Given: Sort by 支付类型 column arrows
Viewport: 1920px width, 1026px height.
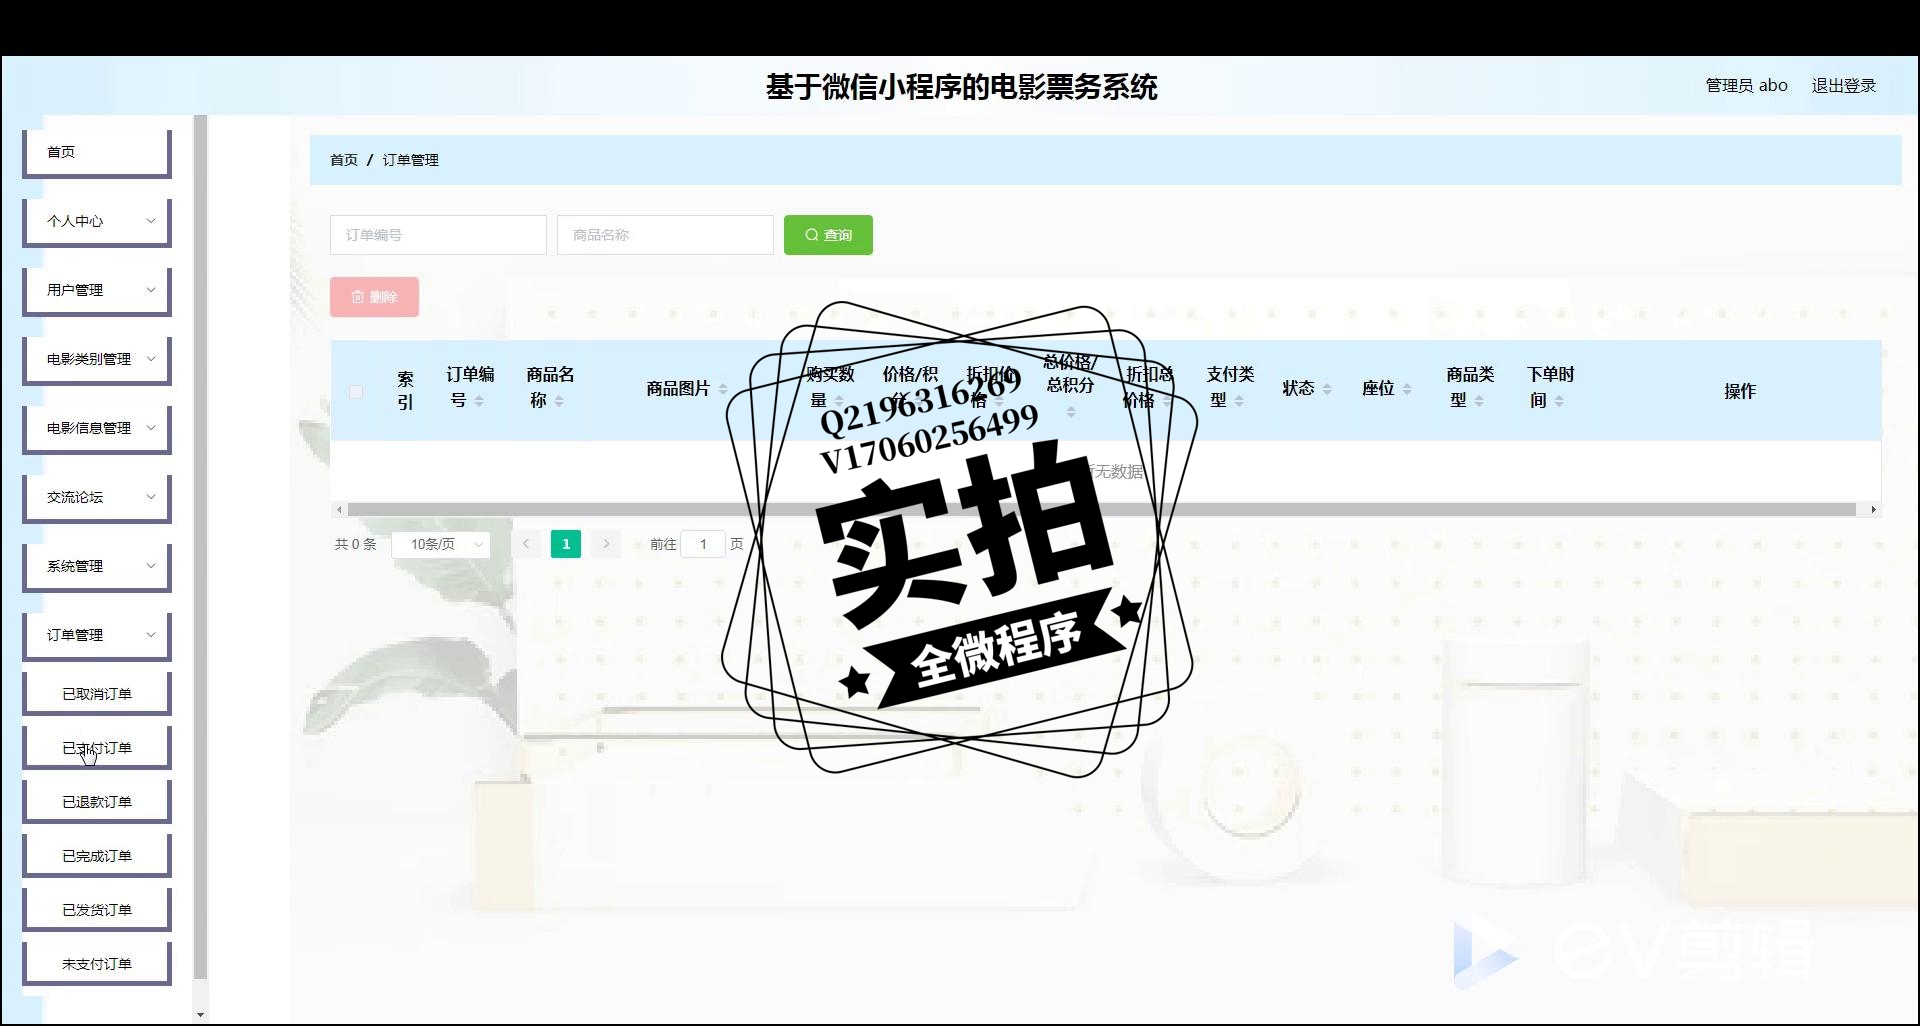Looking at the screenshot, I should point(1239,401).
